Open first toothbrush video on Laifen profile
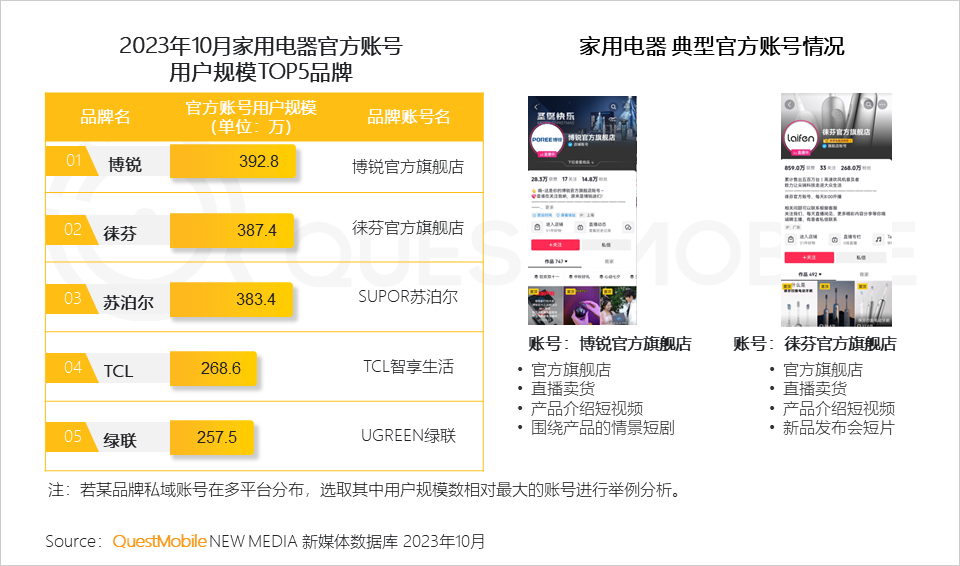Screen dimensions: 960x566 (799, 304)
